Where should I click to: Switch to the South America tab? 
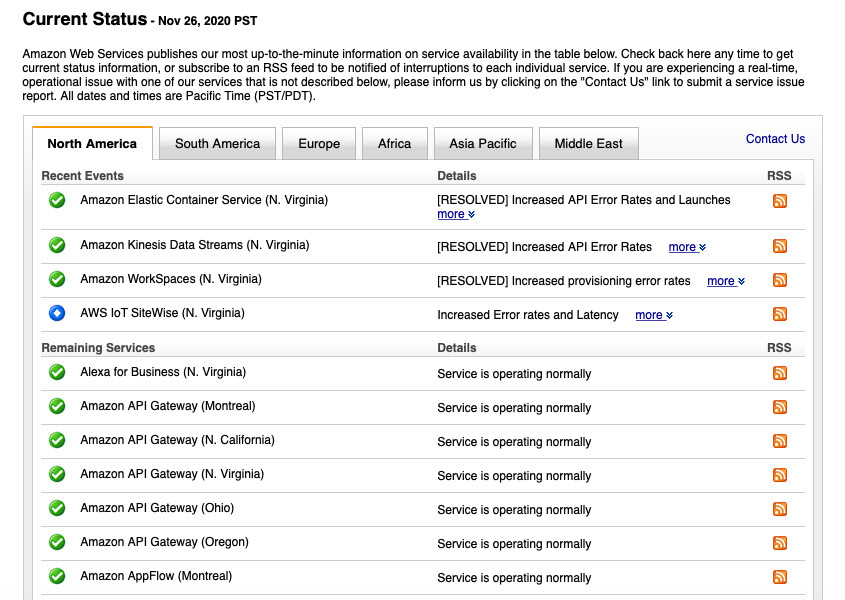click(x=217, y=143)
